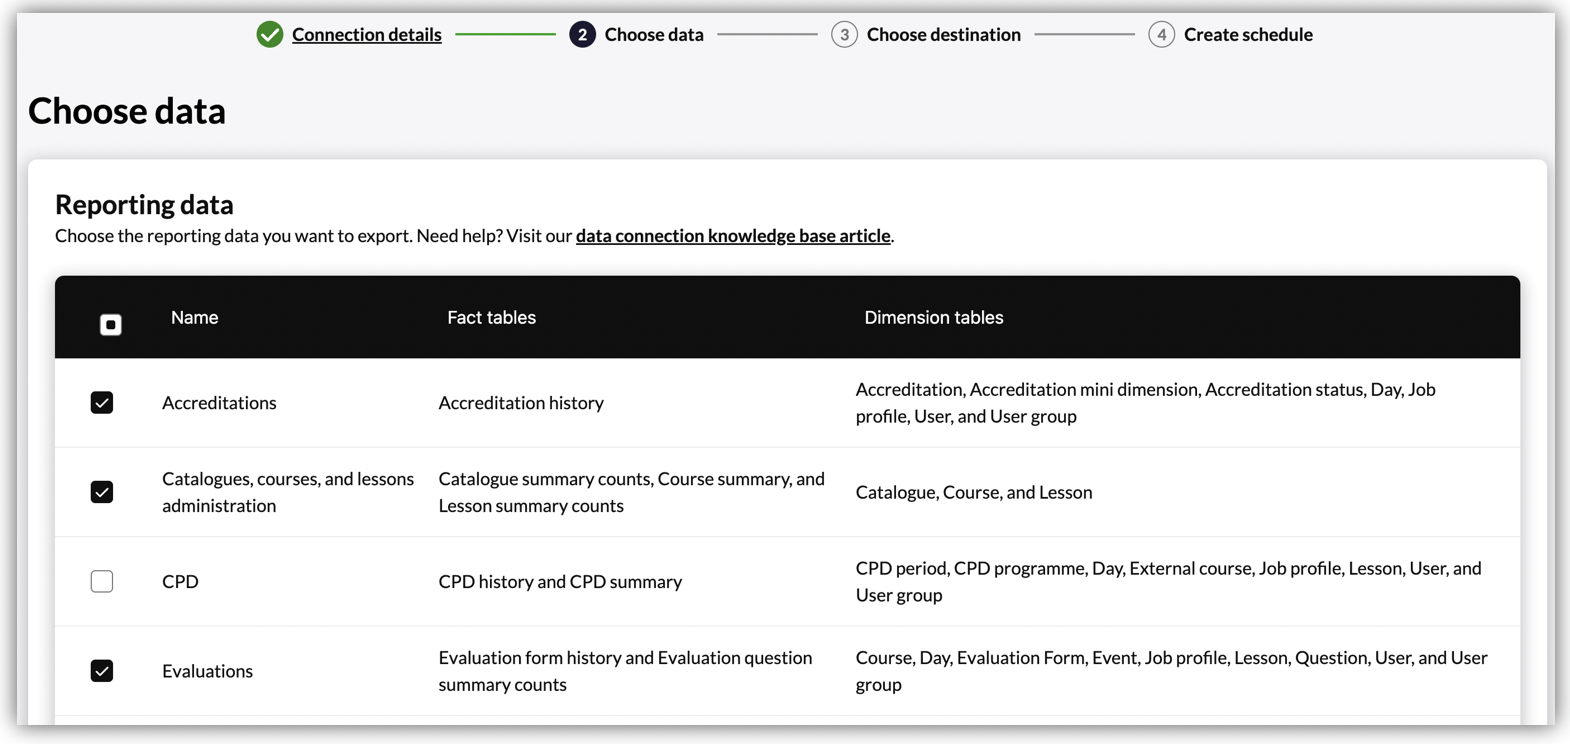
Task: Click the CPD row name
Action: click(180, 582)
